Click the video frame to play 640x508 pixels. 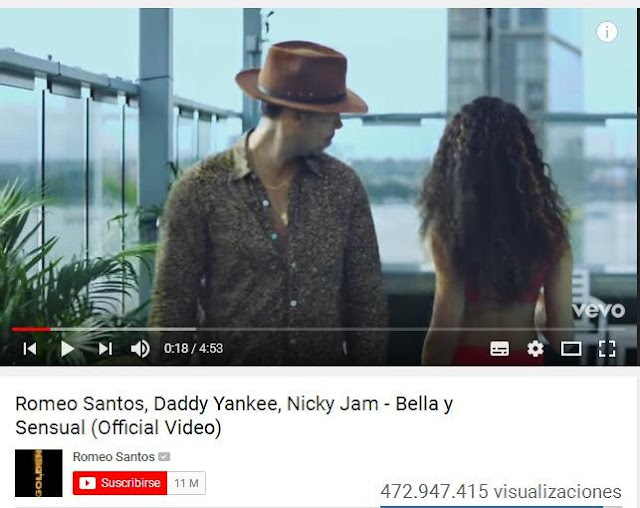[x=318, y=171]
